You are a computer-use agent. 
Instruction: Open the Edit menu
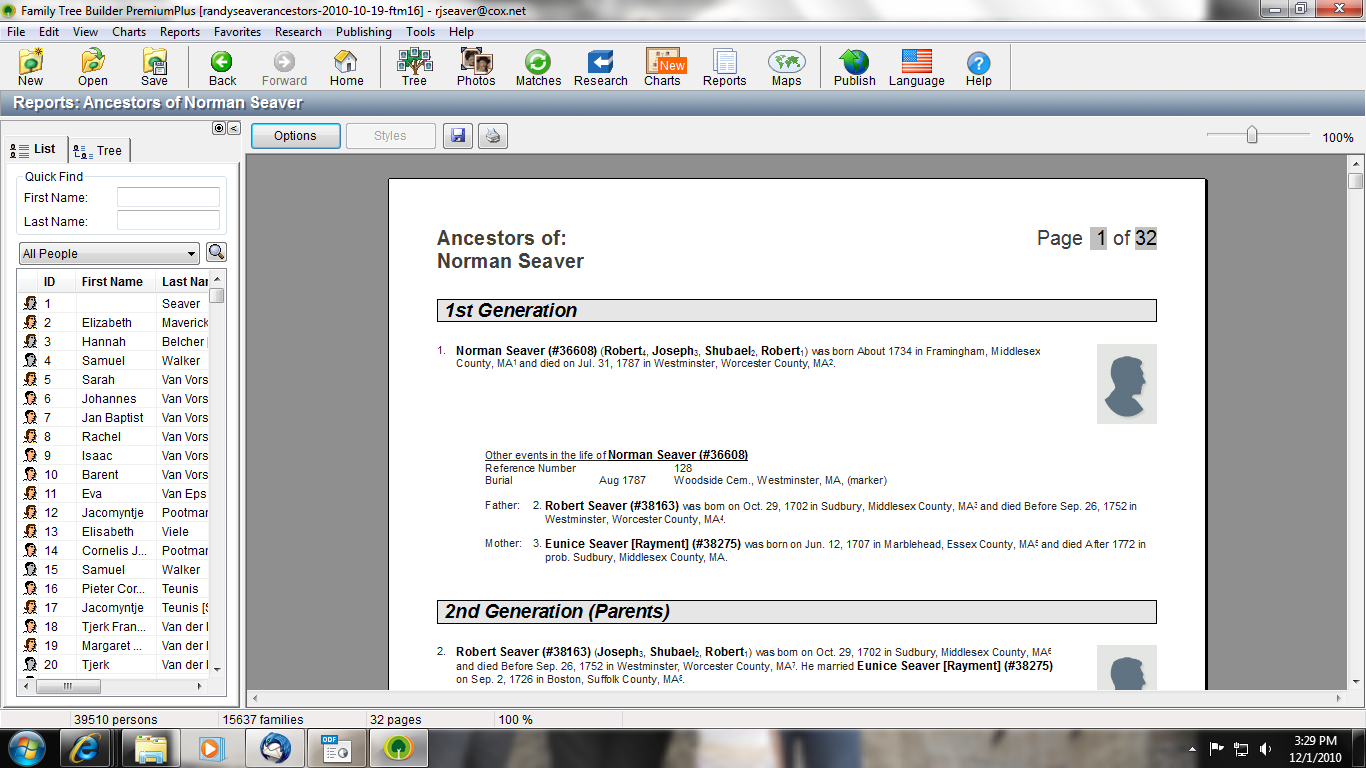[49, 32]
